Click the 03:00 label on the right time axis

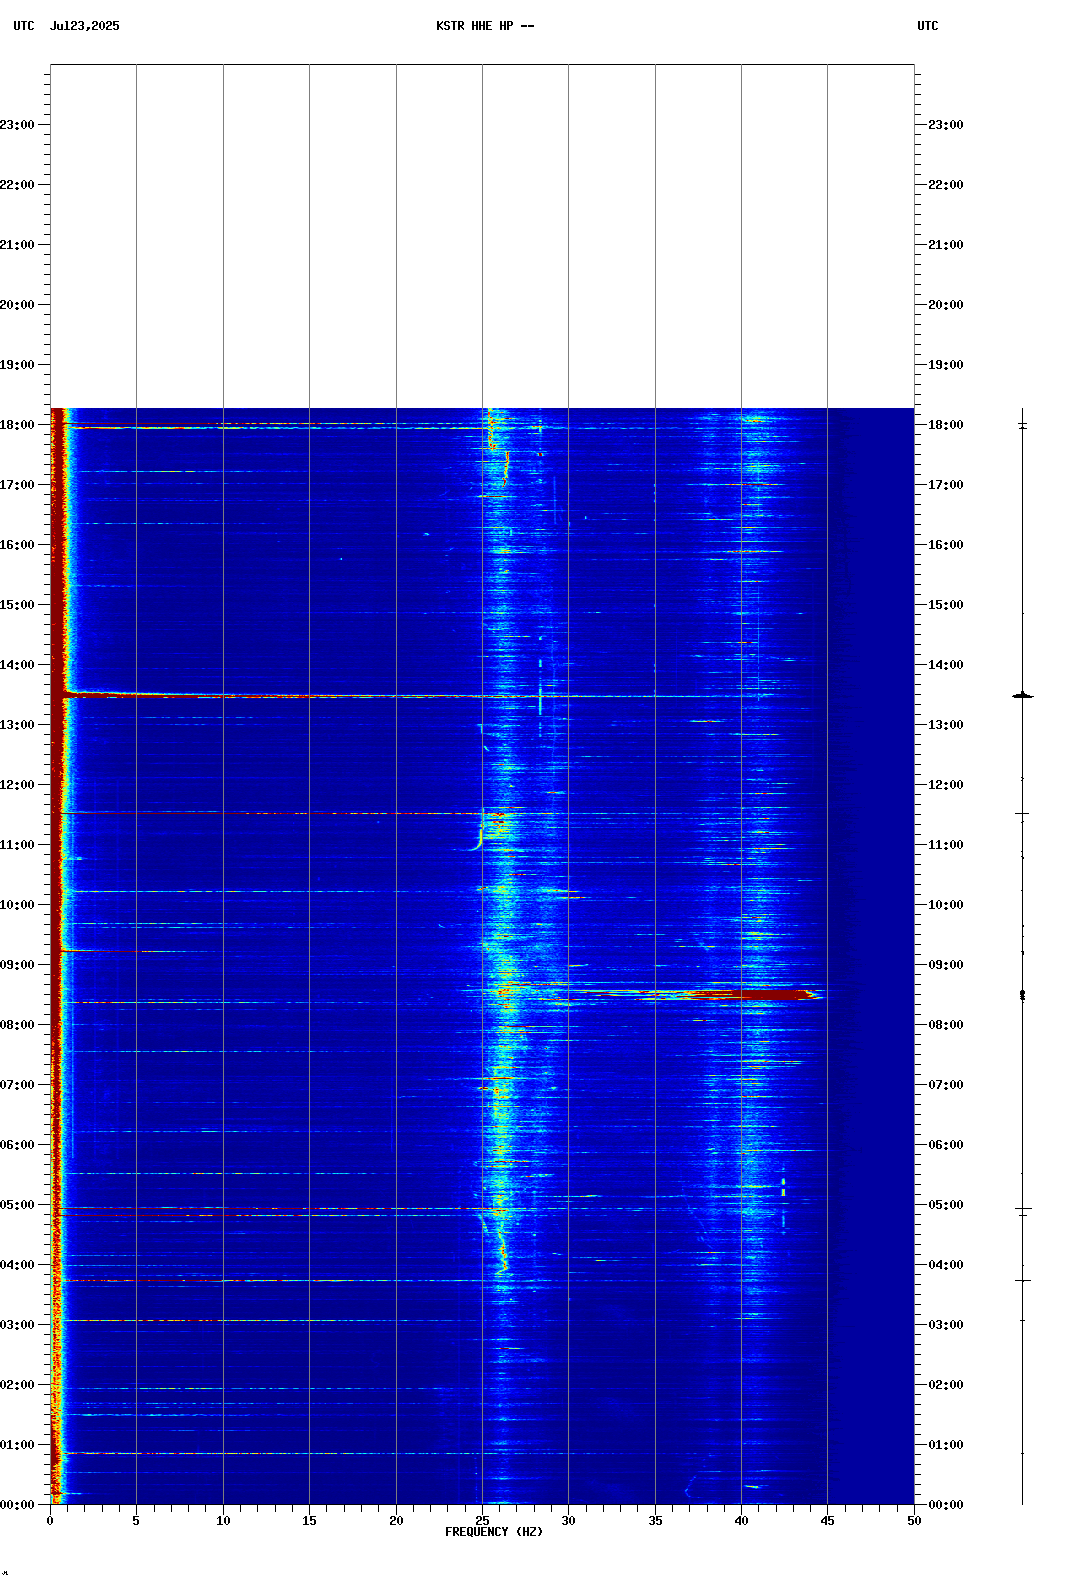(946, 1325)
